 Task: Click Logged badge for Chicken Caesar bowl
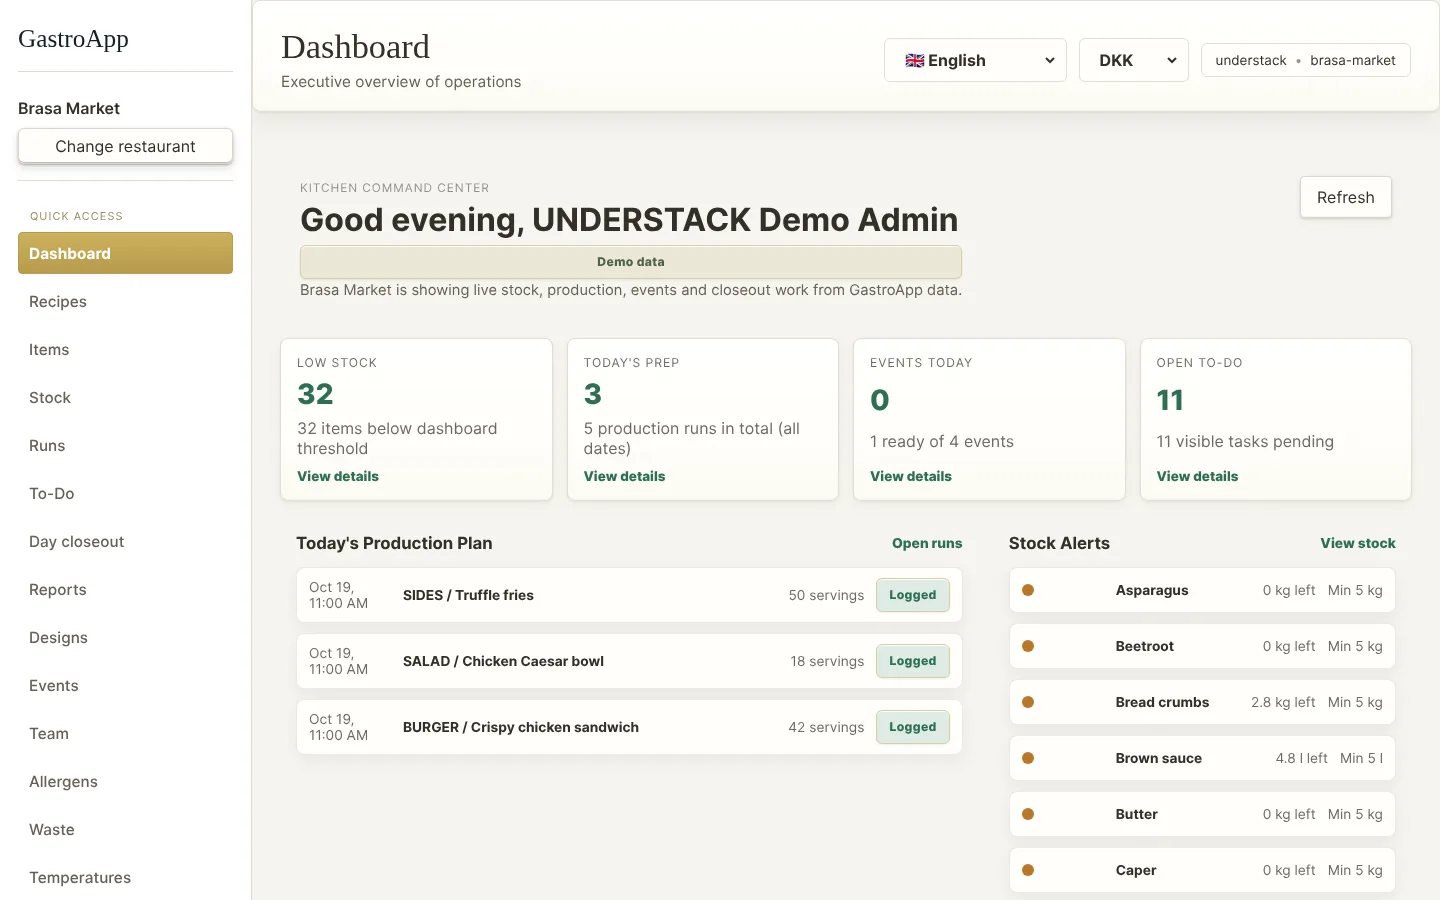pyautogui.click(x=913, y=661)
